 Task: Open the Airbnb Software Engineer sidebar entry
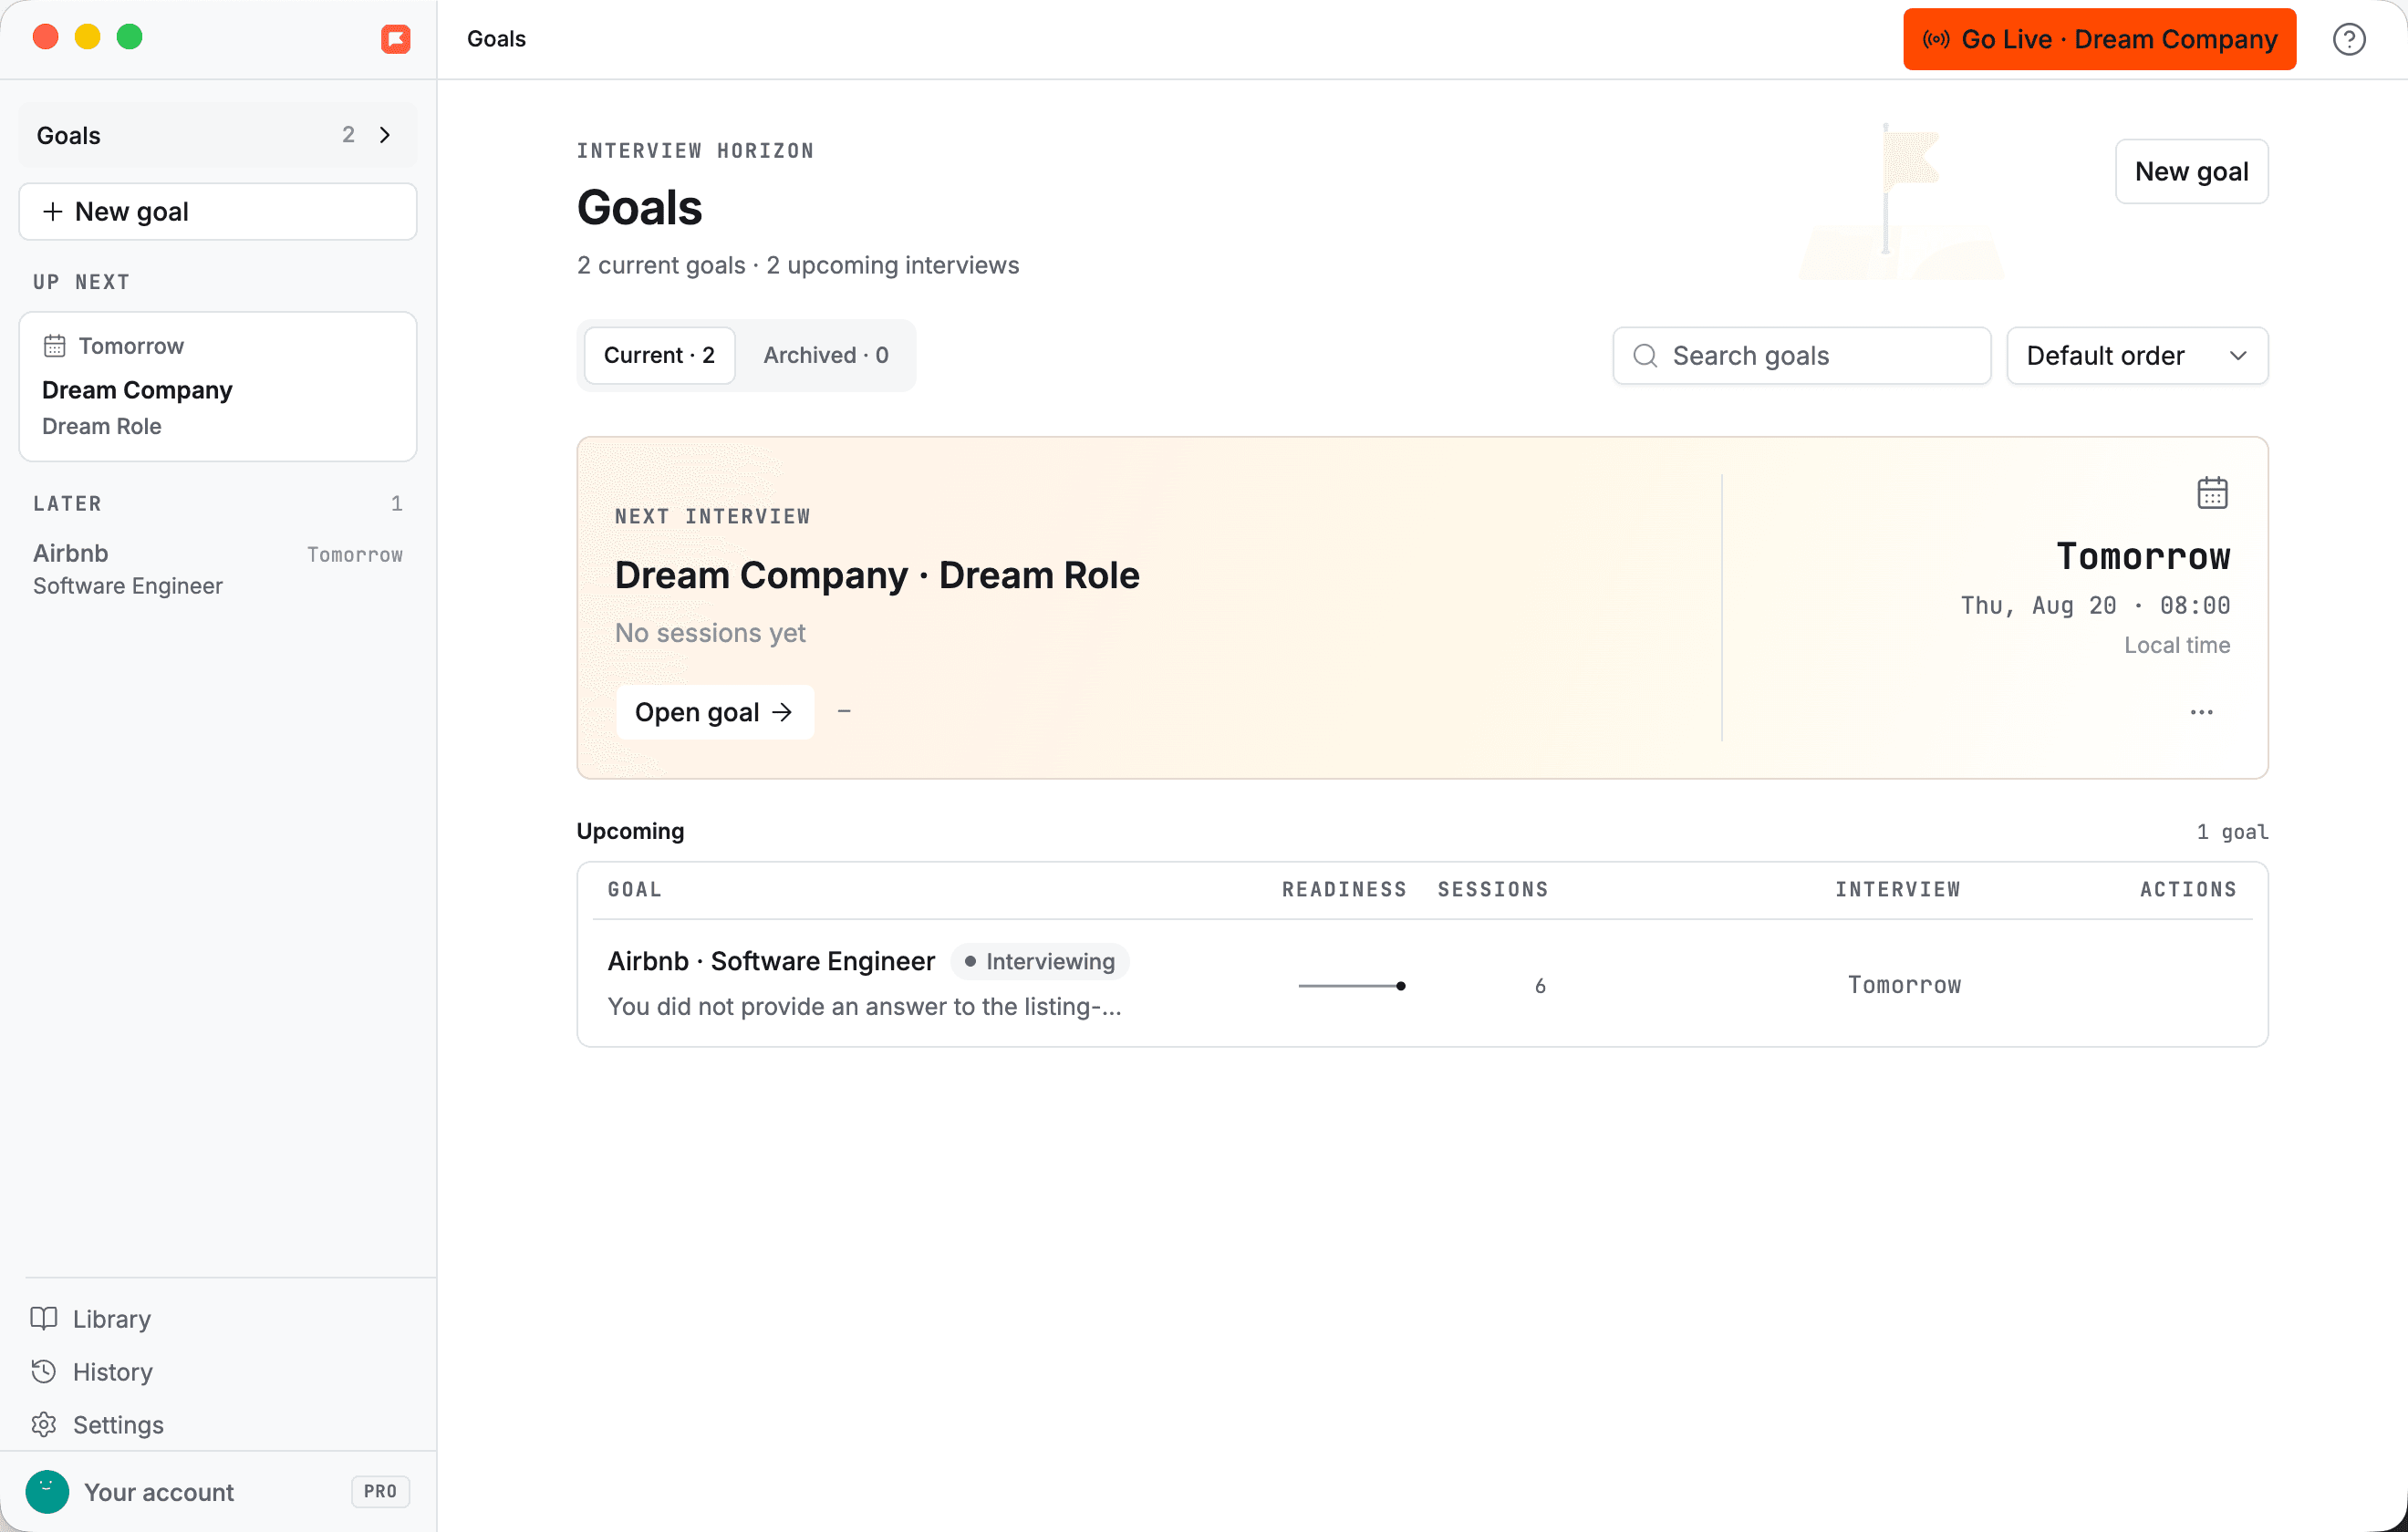pos(218,569)
